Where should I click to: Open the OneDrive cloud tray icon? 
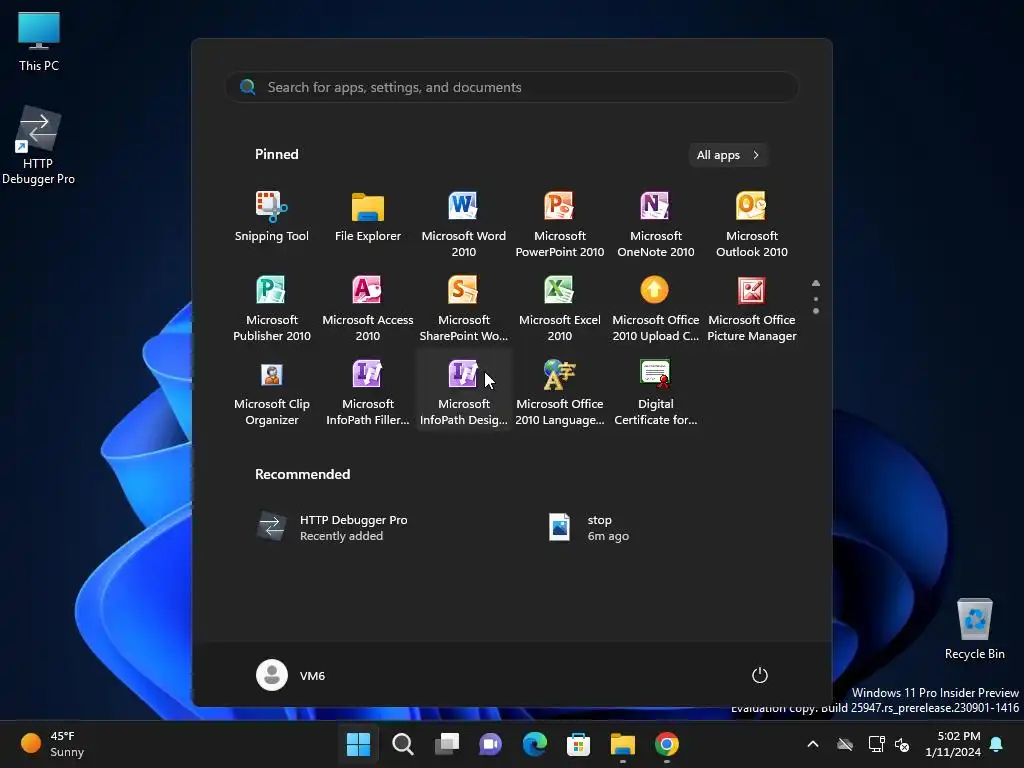(845, 744)
